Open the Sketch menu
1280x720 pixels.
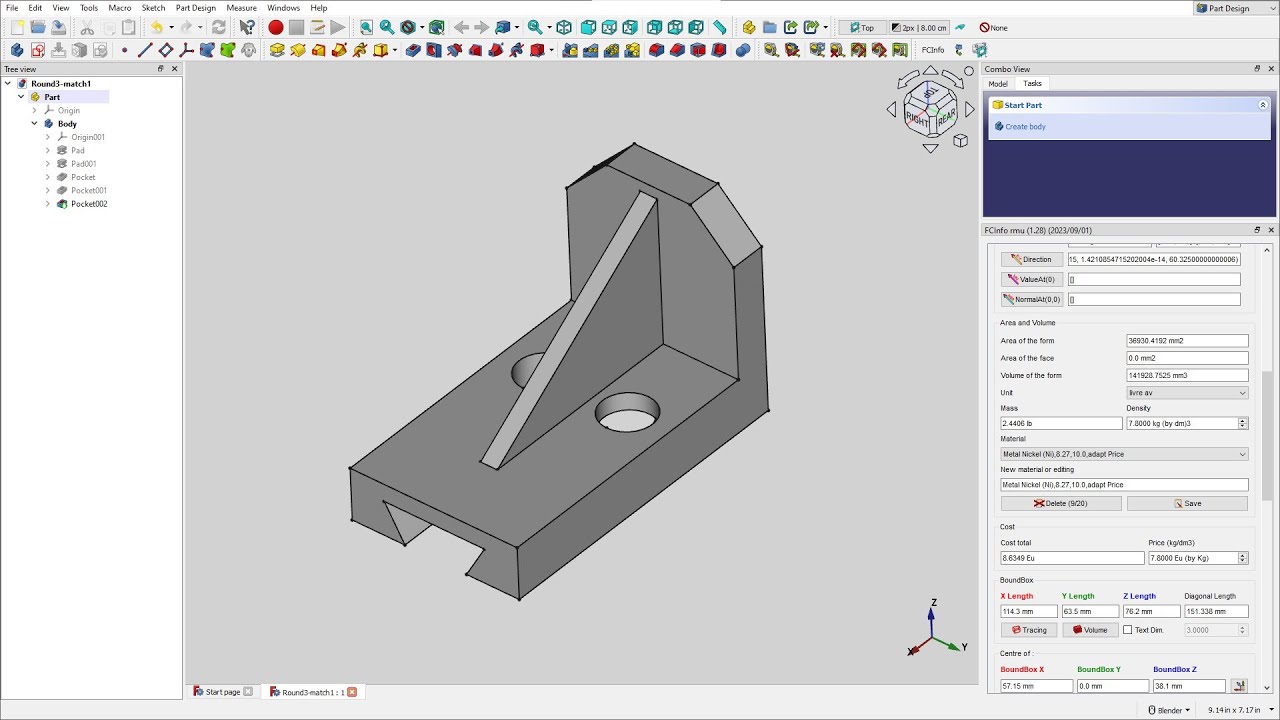pyautogui.click(x=153, y=8)
